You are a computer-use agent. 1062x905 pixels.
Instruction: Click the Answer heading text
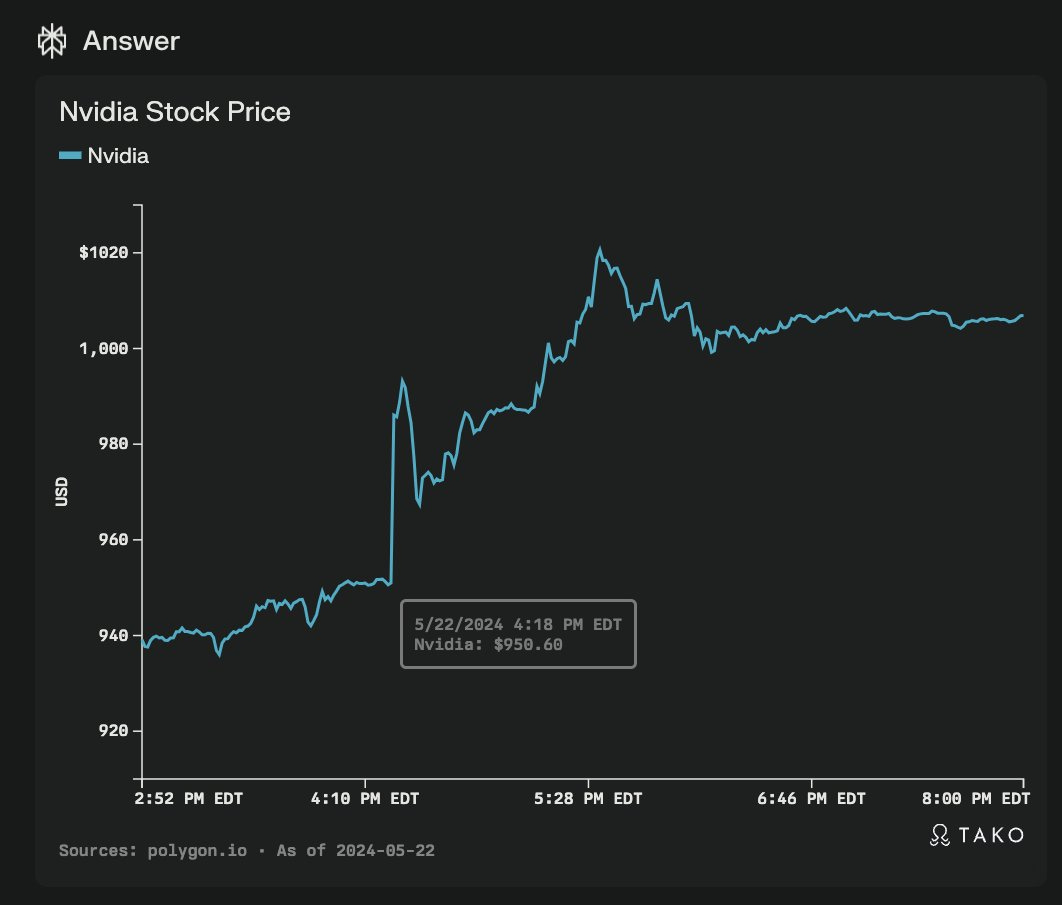point(131,41)
